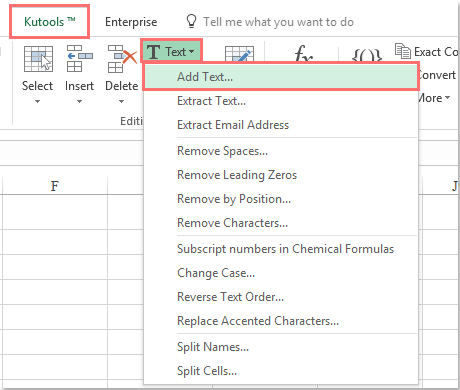Select Reverse Text Order...
This screenshot has width=460, height=390.
coord(281,297)
